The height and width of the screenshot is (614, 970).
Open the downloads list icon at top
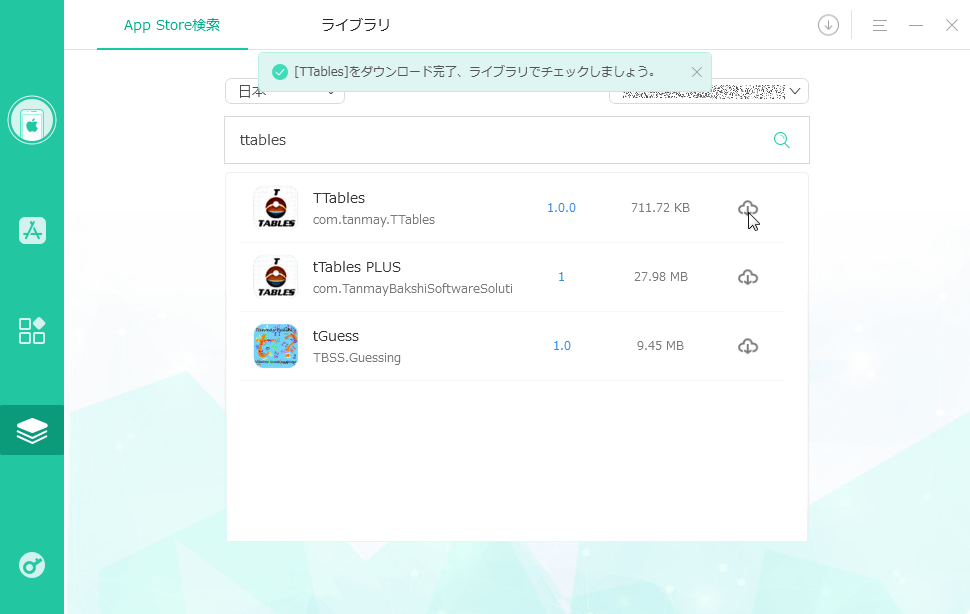[x=828, y=25]
